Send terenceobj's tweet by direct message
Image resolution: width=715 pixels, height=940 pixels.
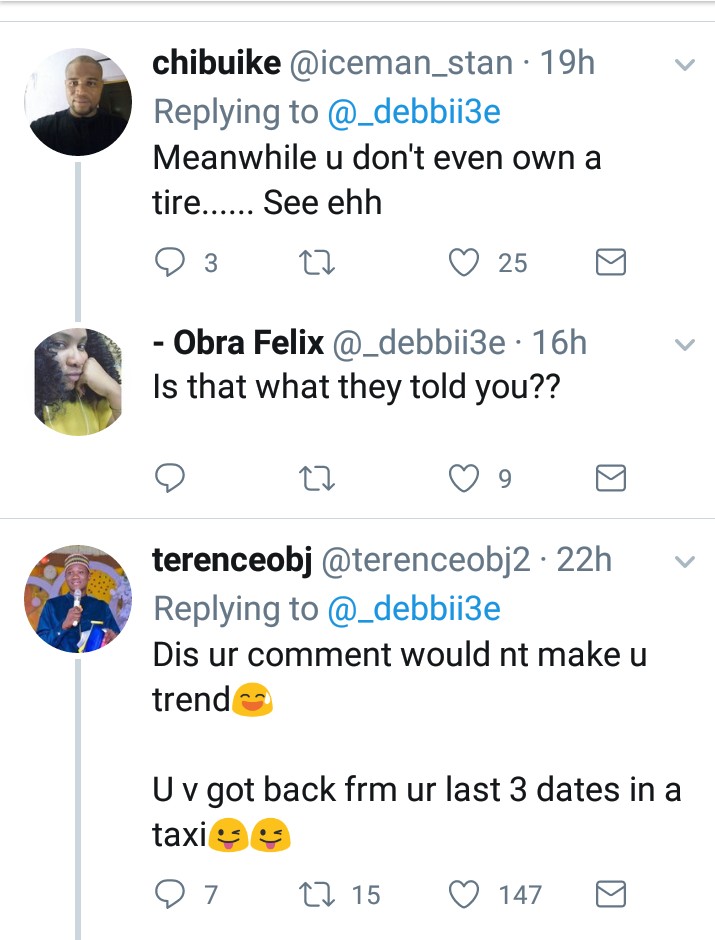click(610, 894)
